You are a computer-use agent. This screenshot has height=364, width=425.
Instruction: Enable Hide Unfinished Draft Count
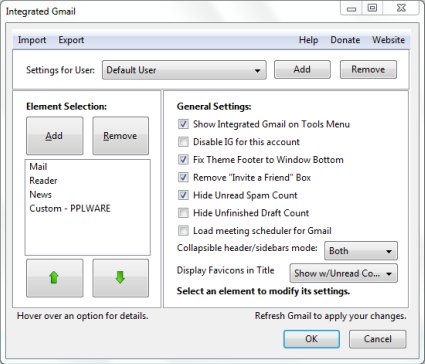pos(183,213)
